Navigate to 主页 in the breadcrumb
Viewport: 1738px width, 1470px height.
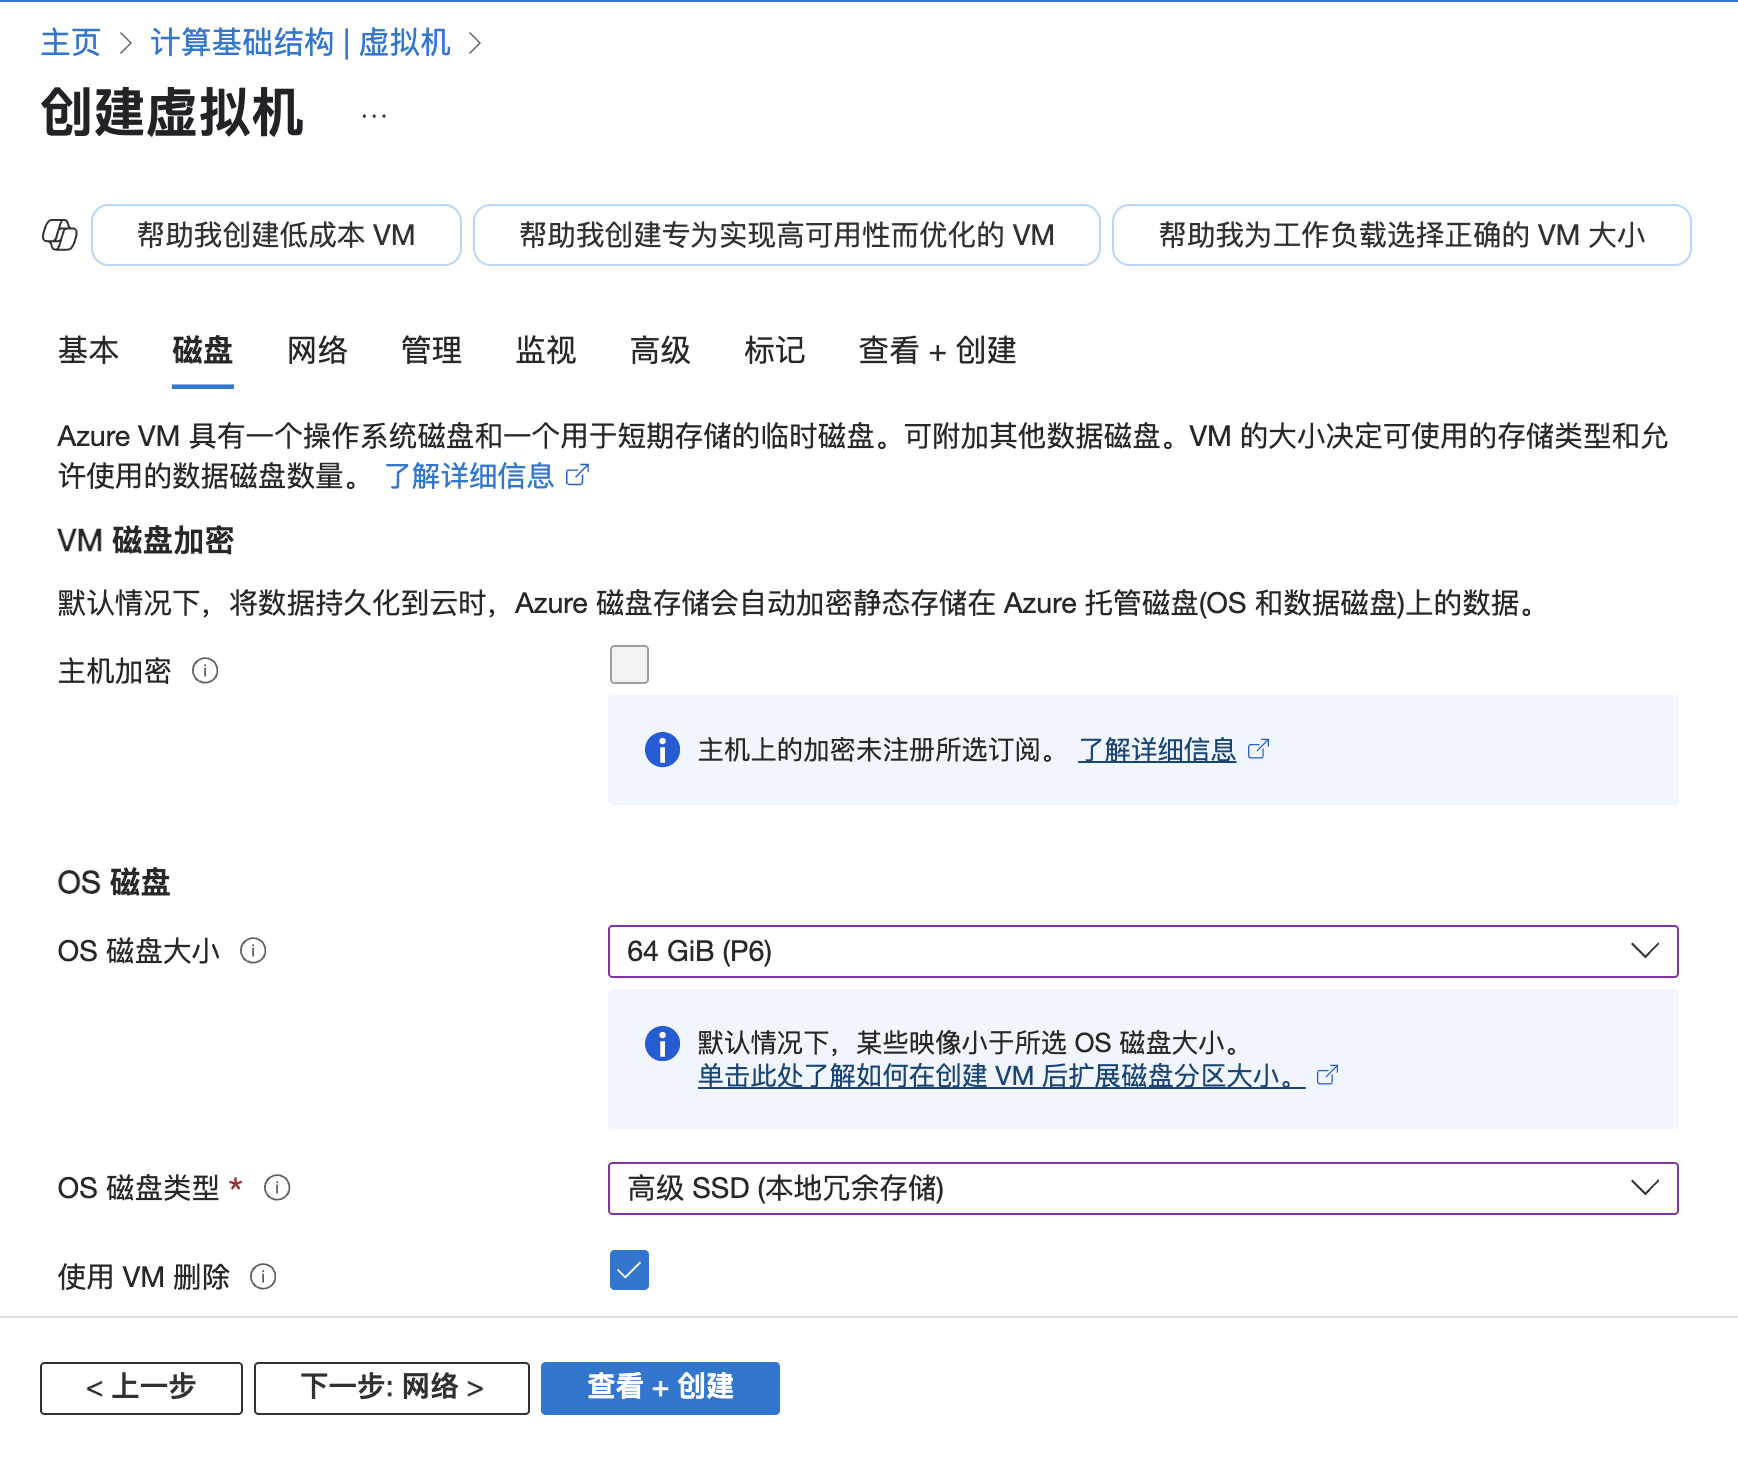70,43
